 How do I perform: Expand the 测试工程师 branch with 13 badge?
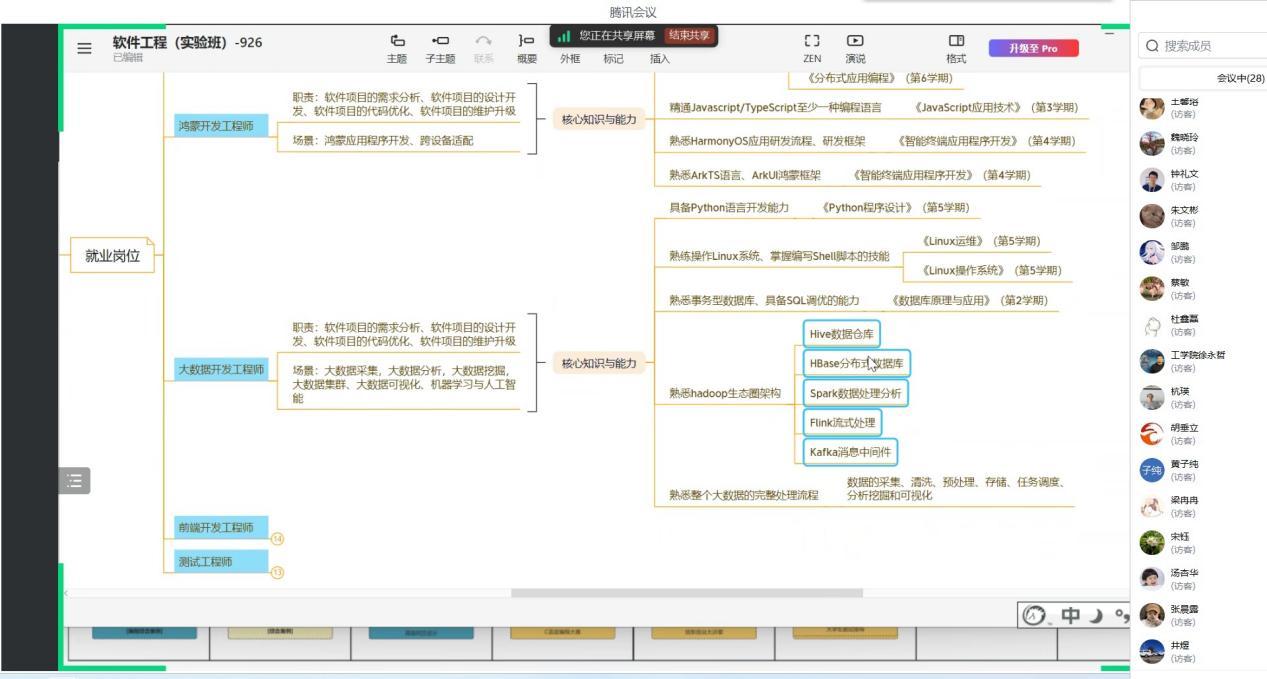point(278,573)
